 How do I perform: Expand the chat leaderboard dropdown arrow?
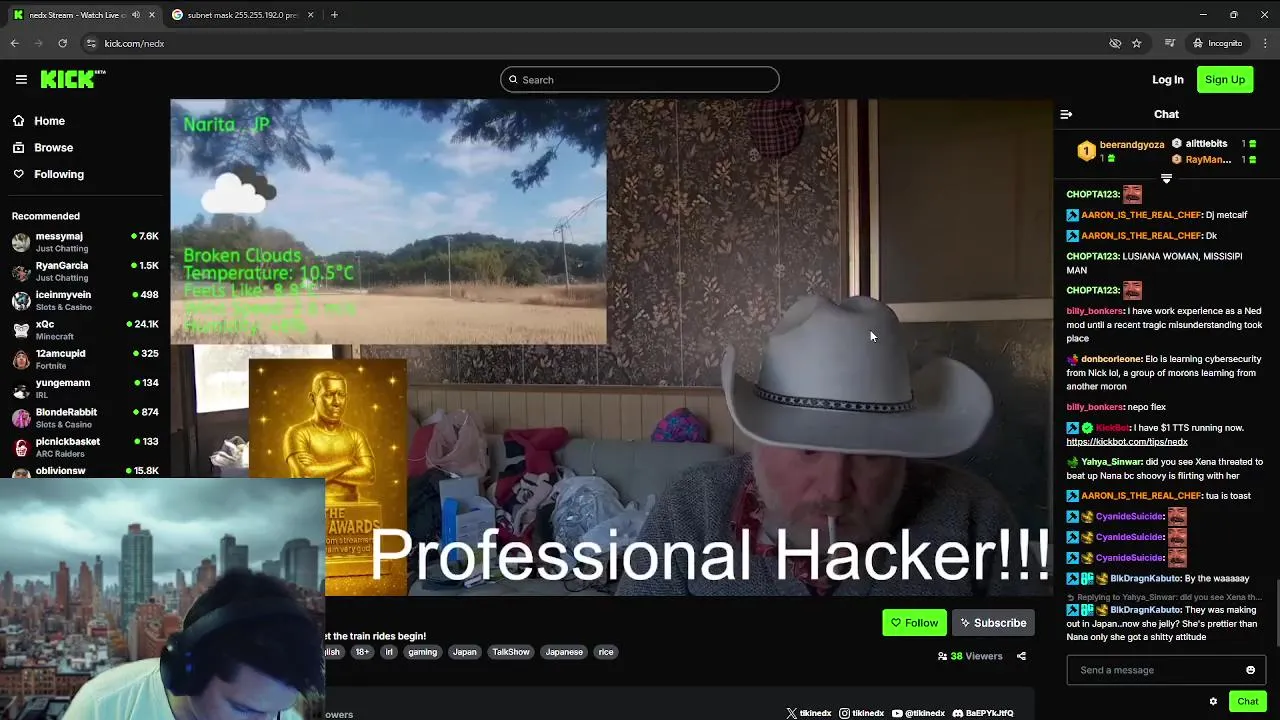tap(1166, 178)
